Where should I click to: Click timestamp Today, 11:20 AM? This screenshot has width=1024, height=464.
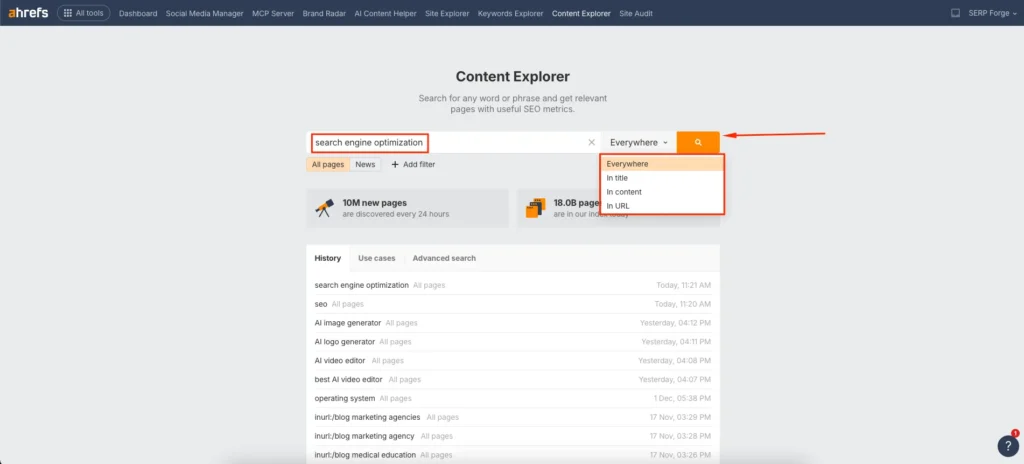683,305
